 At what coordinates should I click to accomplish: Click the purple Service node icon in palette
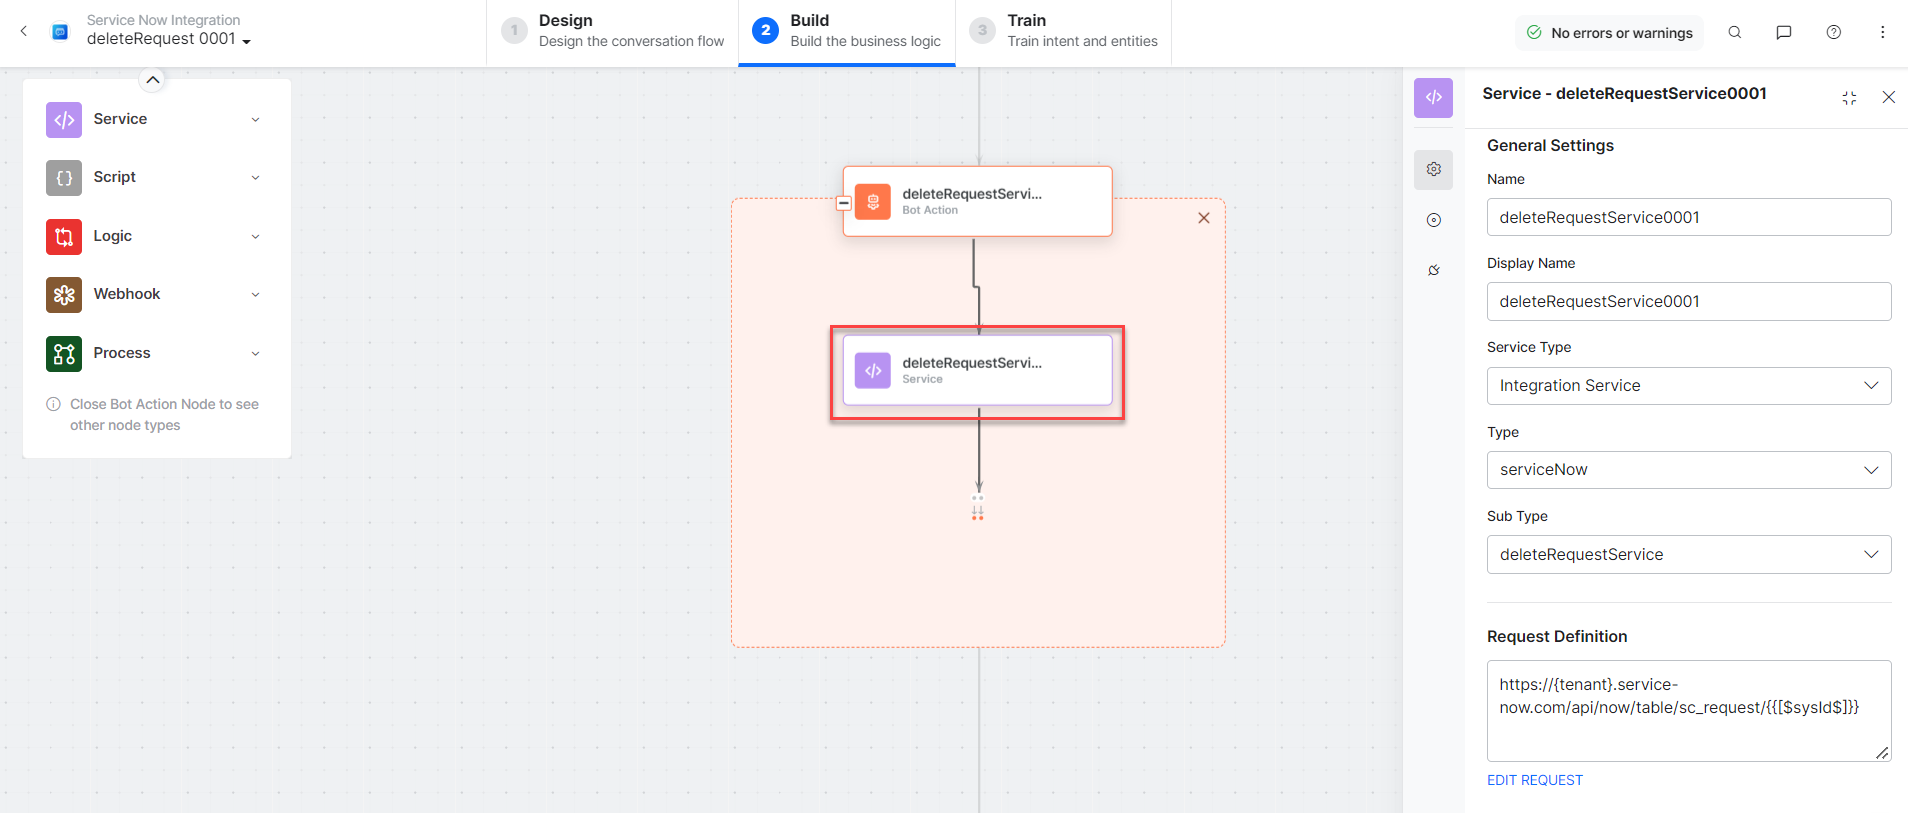pos(64,120)
